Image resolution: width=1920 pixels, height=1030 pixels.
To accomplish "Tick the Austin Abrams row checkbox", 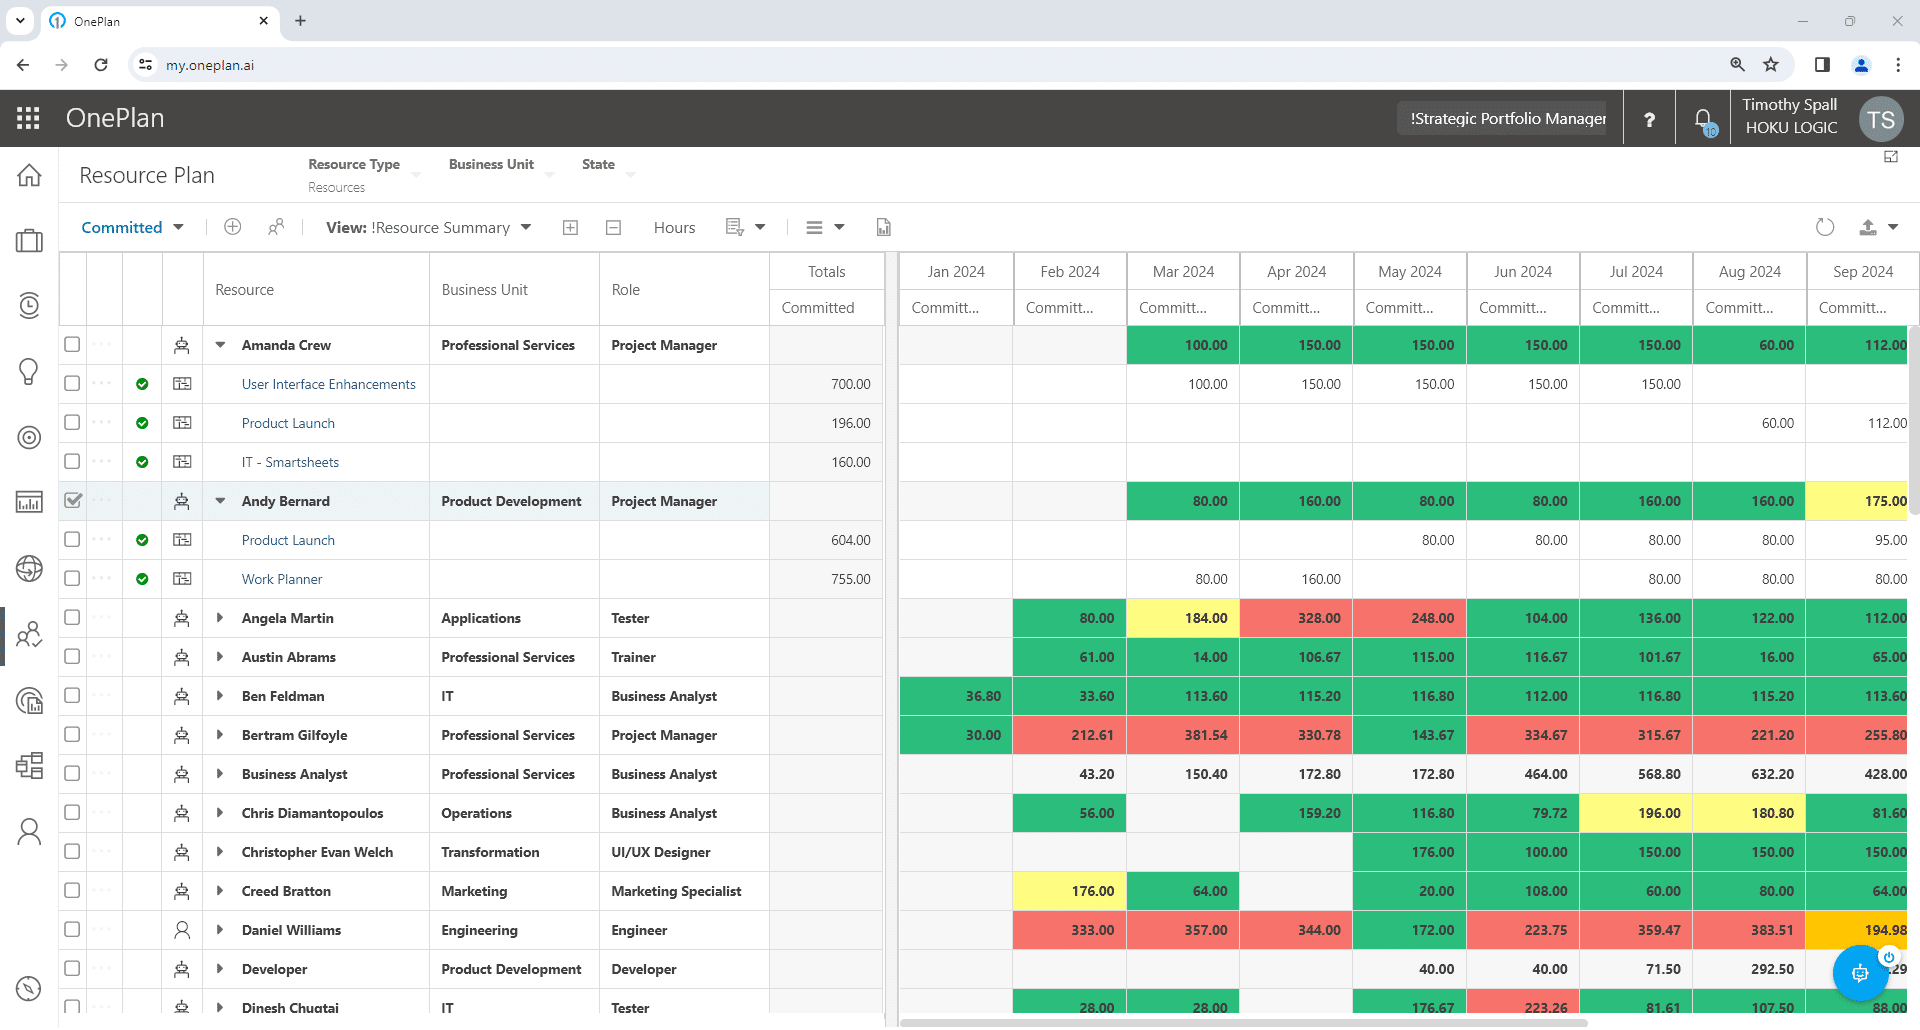I will click(x=72, y=656).
